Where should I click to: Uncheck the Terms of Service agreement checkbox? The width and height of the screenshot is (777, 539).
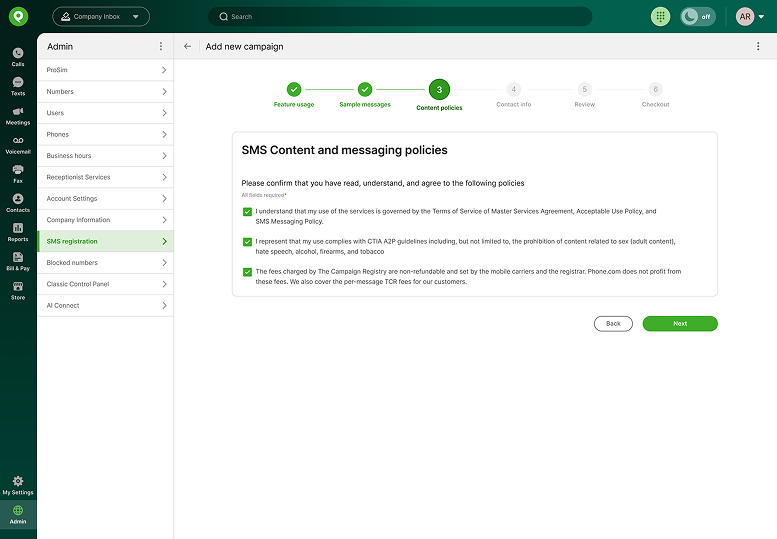(x=247, y=212)
